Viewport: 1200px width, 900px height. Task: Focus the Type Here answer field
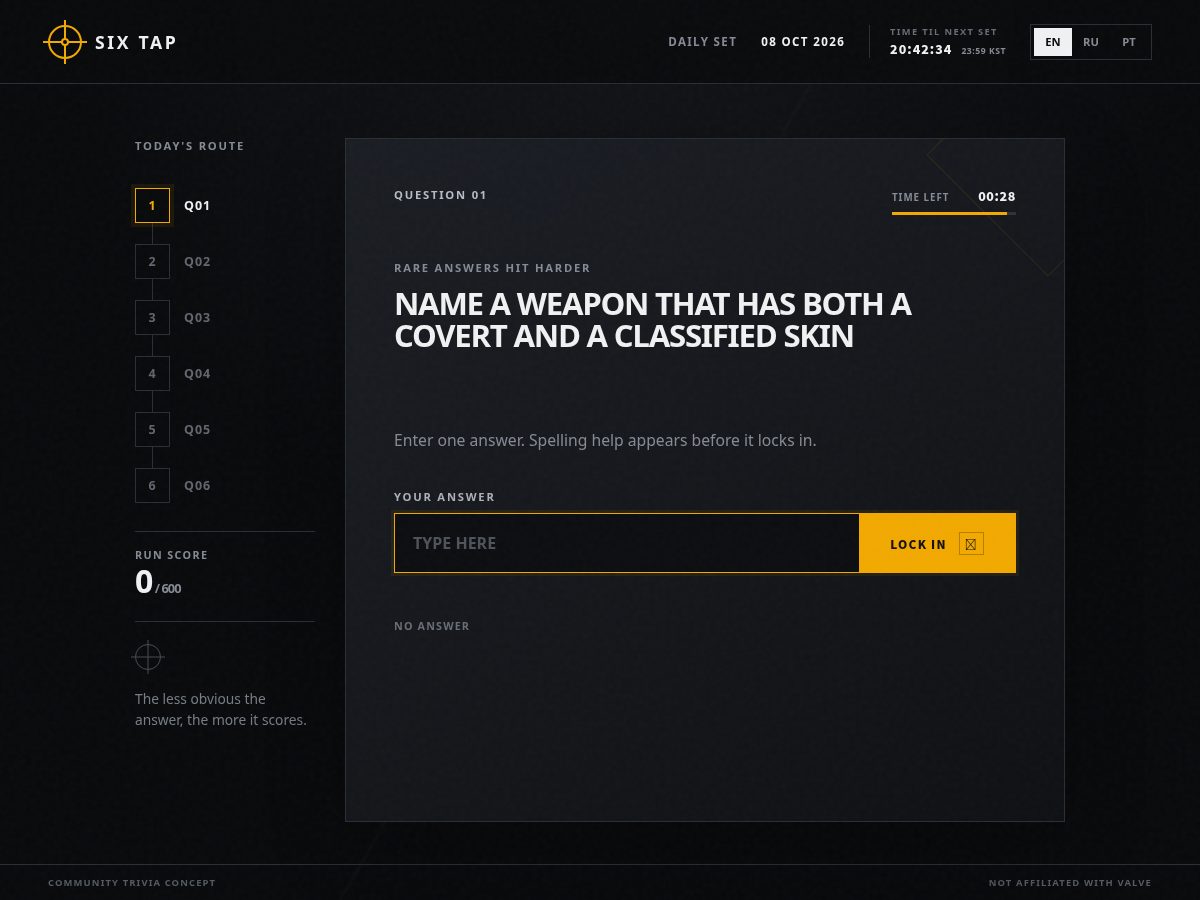click(627, 543)
